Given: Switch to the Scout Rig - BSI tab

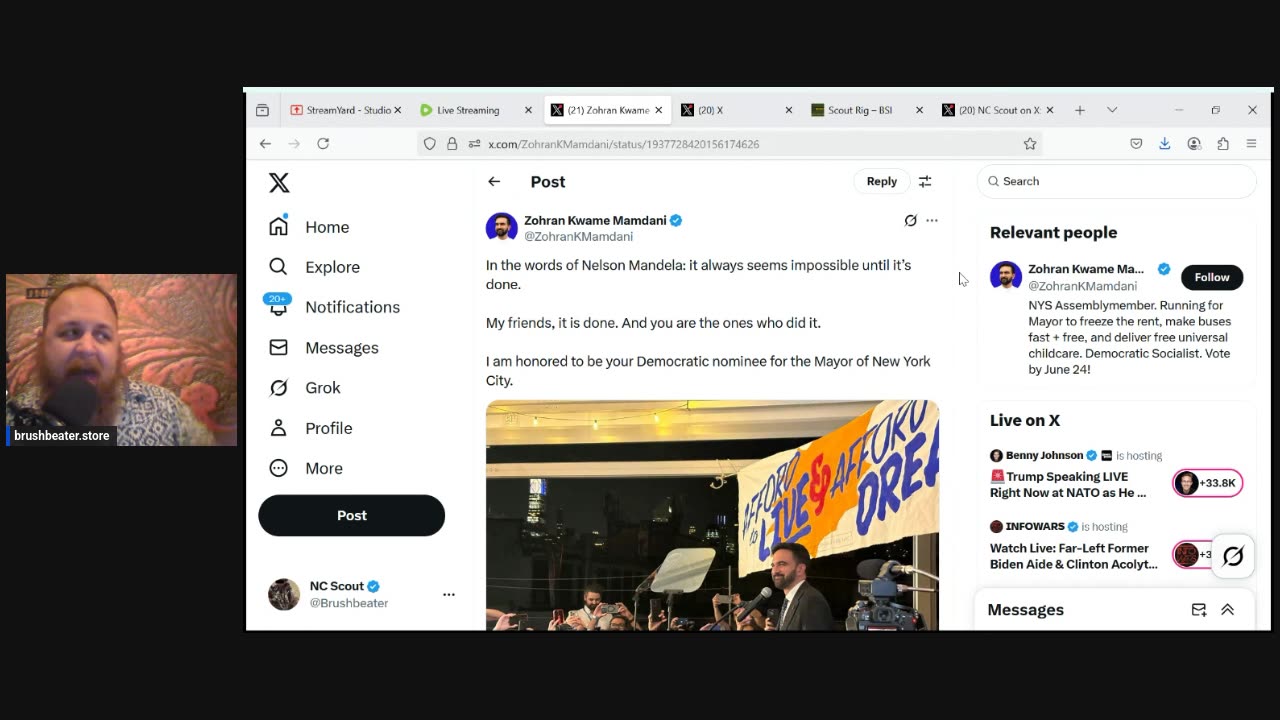Looking at the screenshot, I should tap(860, 110).
